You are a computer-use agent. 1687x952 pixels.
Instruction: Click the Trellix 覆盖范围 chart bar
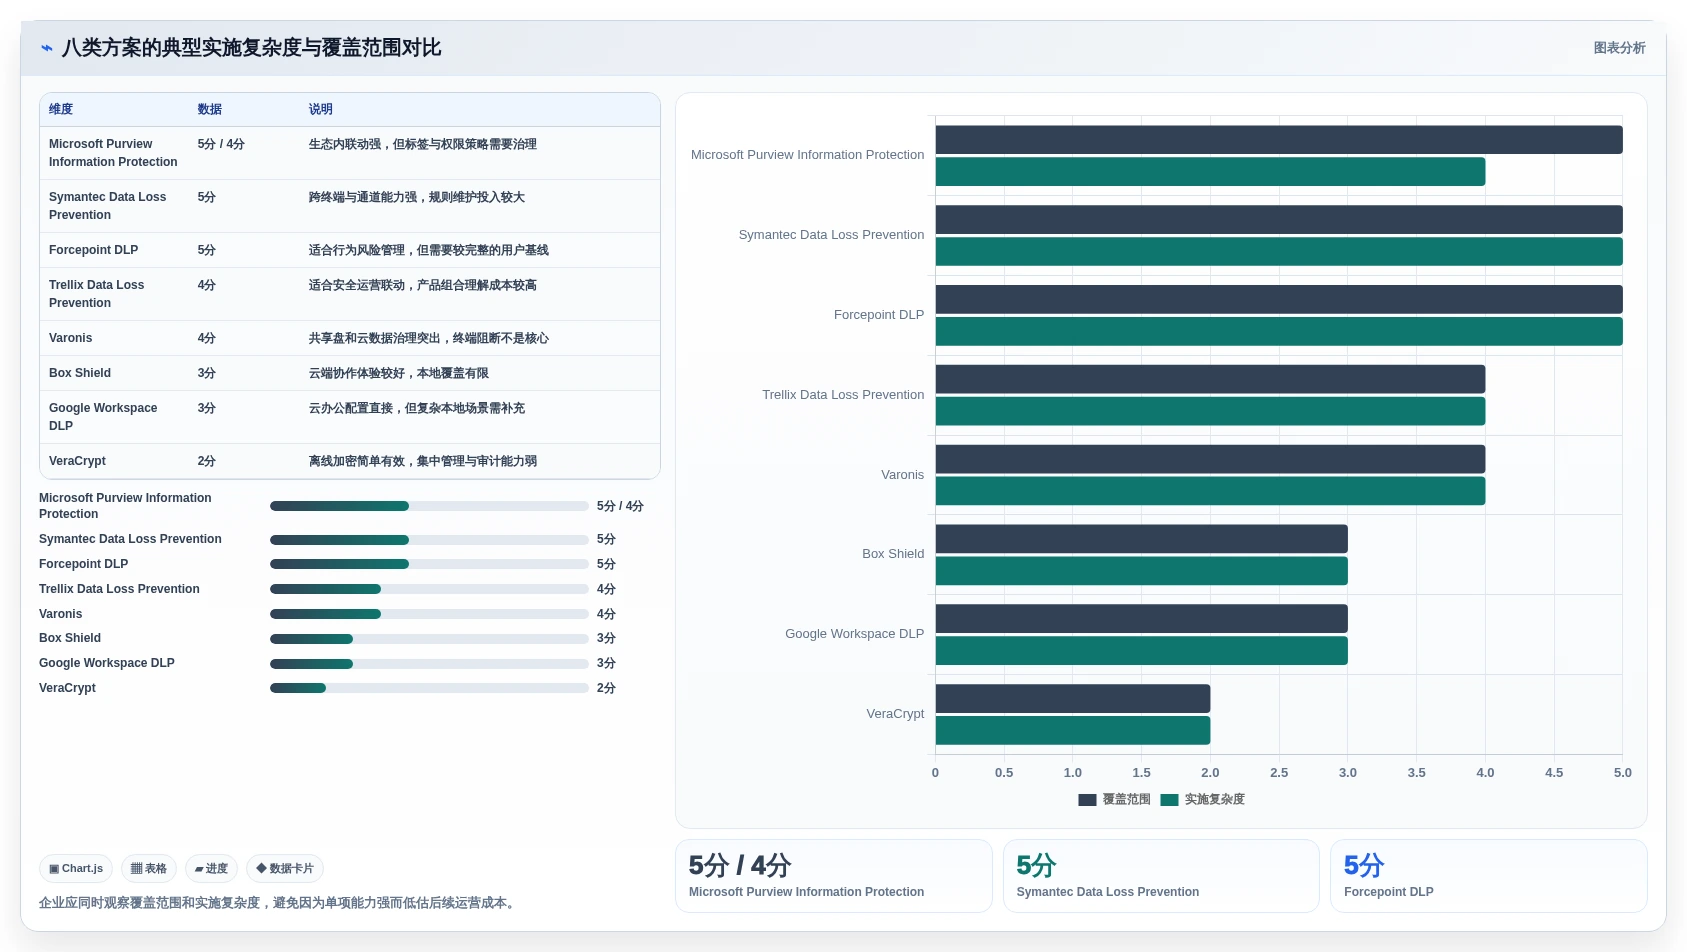[x=1210, y=379]
